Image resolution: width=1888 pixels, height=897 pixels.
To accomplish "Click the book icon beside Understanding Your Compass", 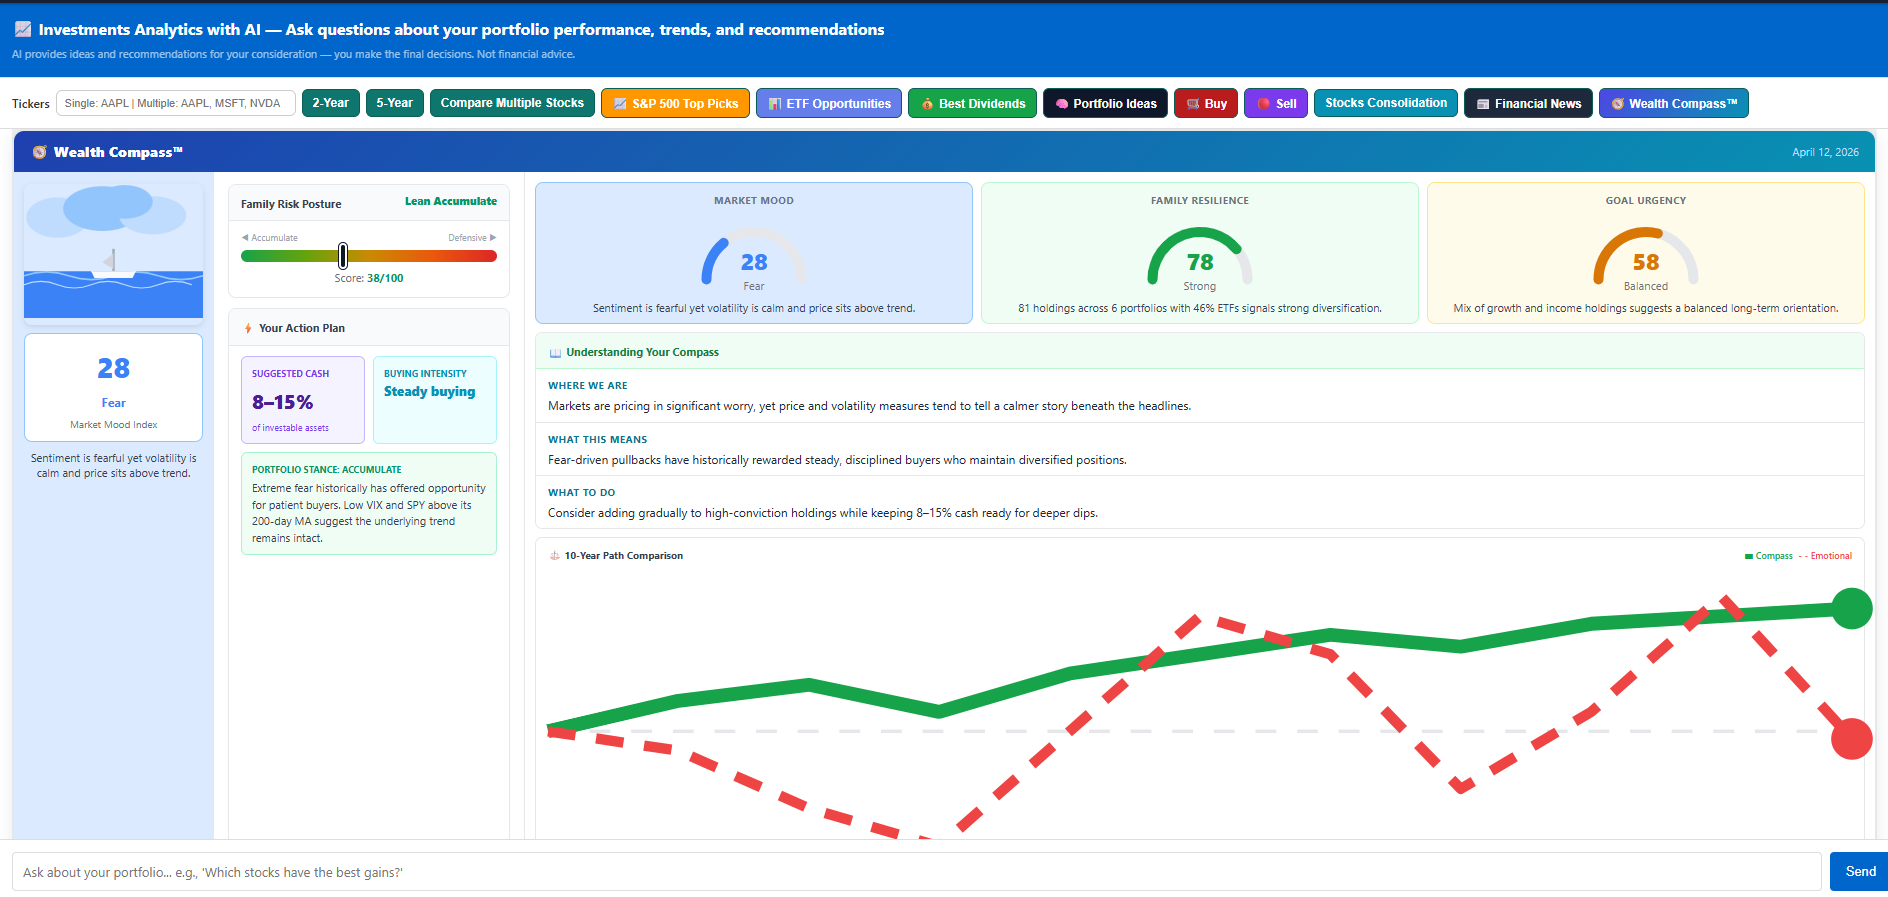I will (x=555, y=353).
